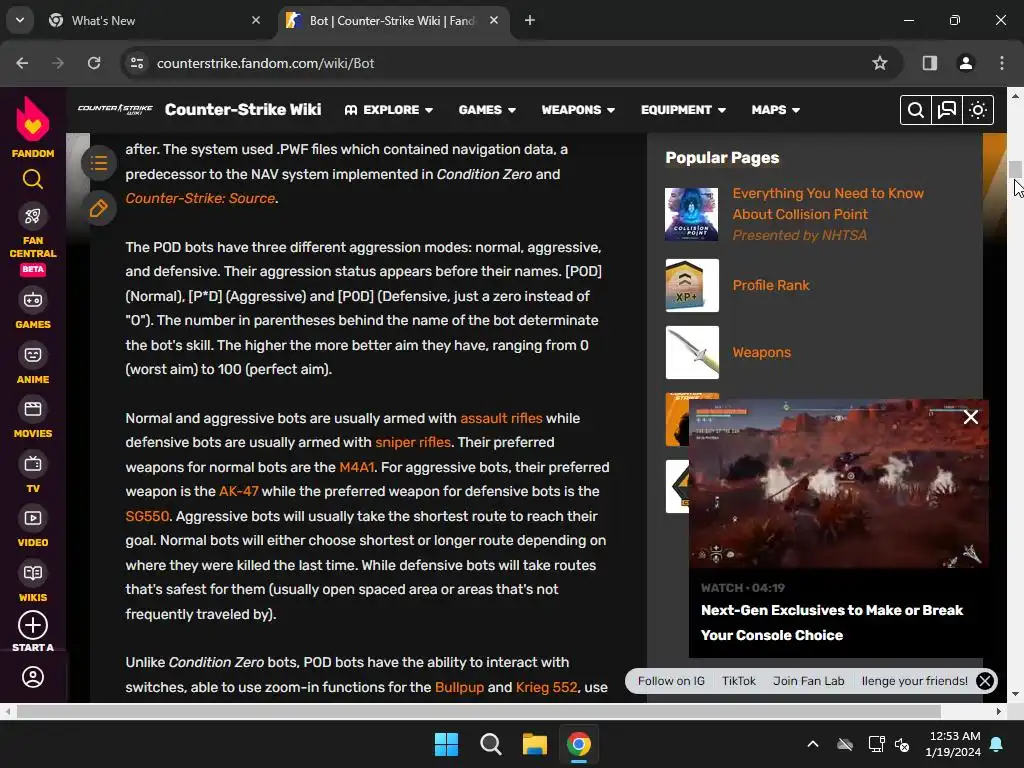1024x768 pixels.
Task: Open the Movies clapperboard icon
Action: (x=33, y=409)
